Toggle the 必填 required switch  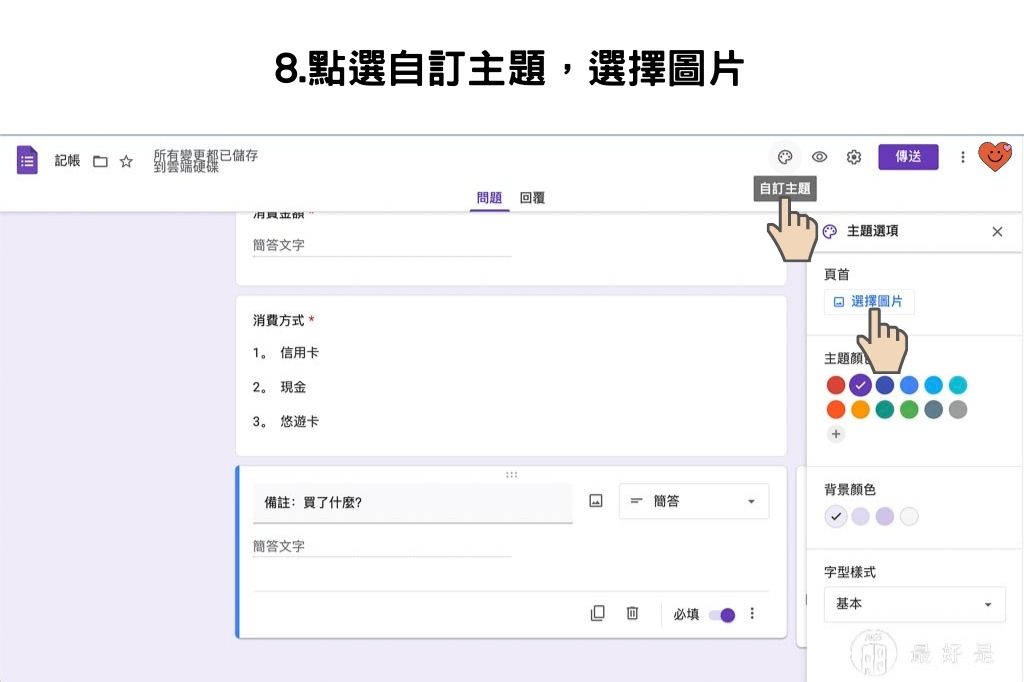723,615
